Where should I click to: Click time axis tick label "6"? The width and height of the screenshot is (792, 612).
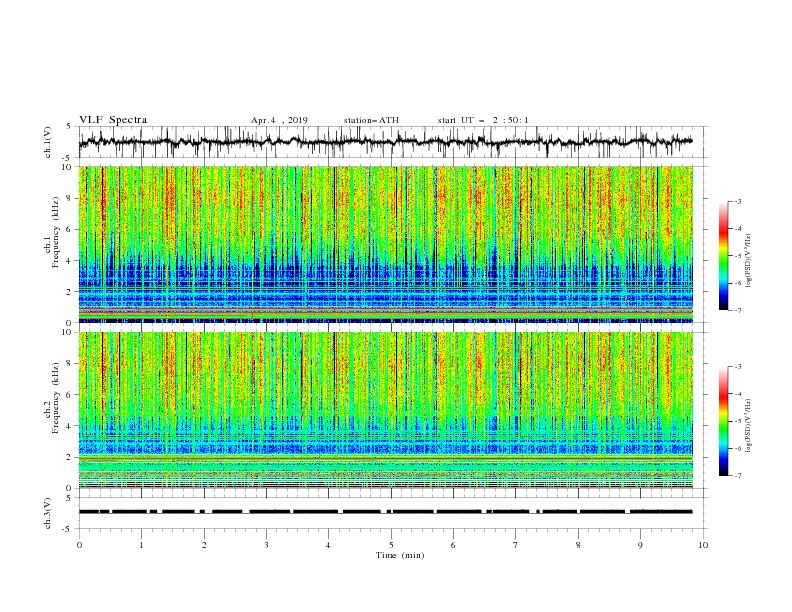coord(453,545)
